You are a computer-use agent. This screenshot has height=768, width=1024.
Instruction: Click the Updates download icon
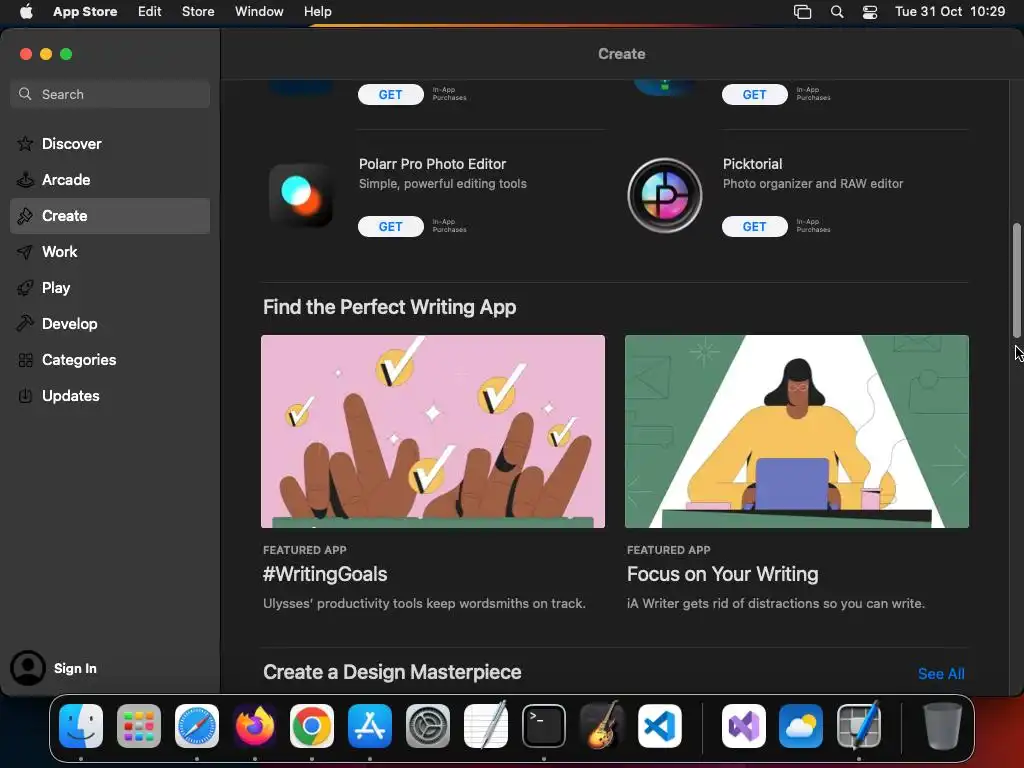coord(25,396)
